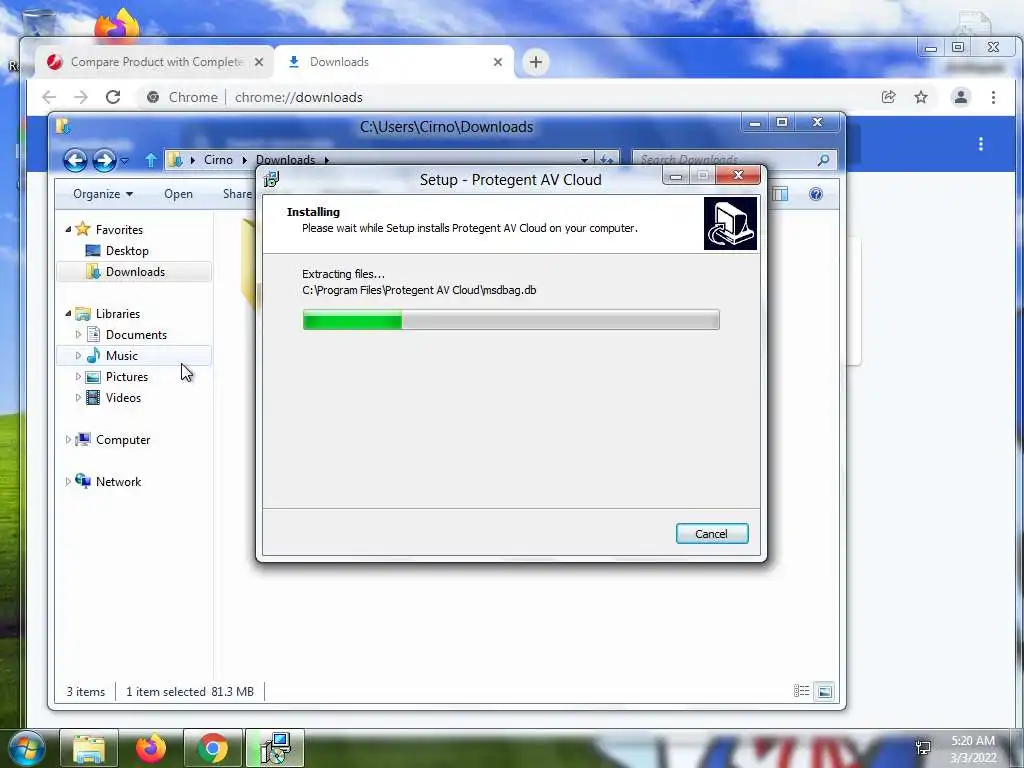Open Chrome from taskbar
The width and height of the screenshot is (1024, 768).
tap(213, 748)
